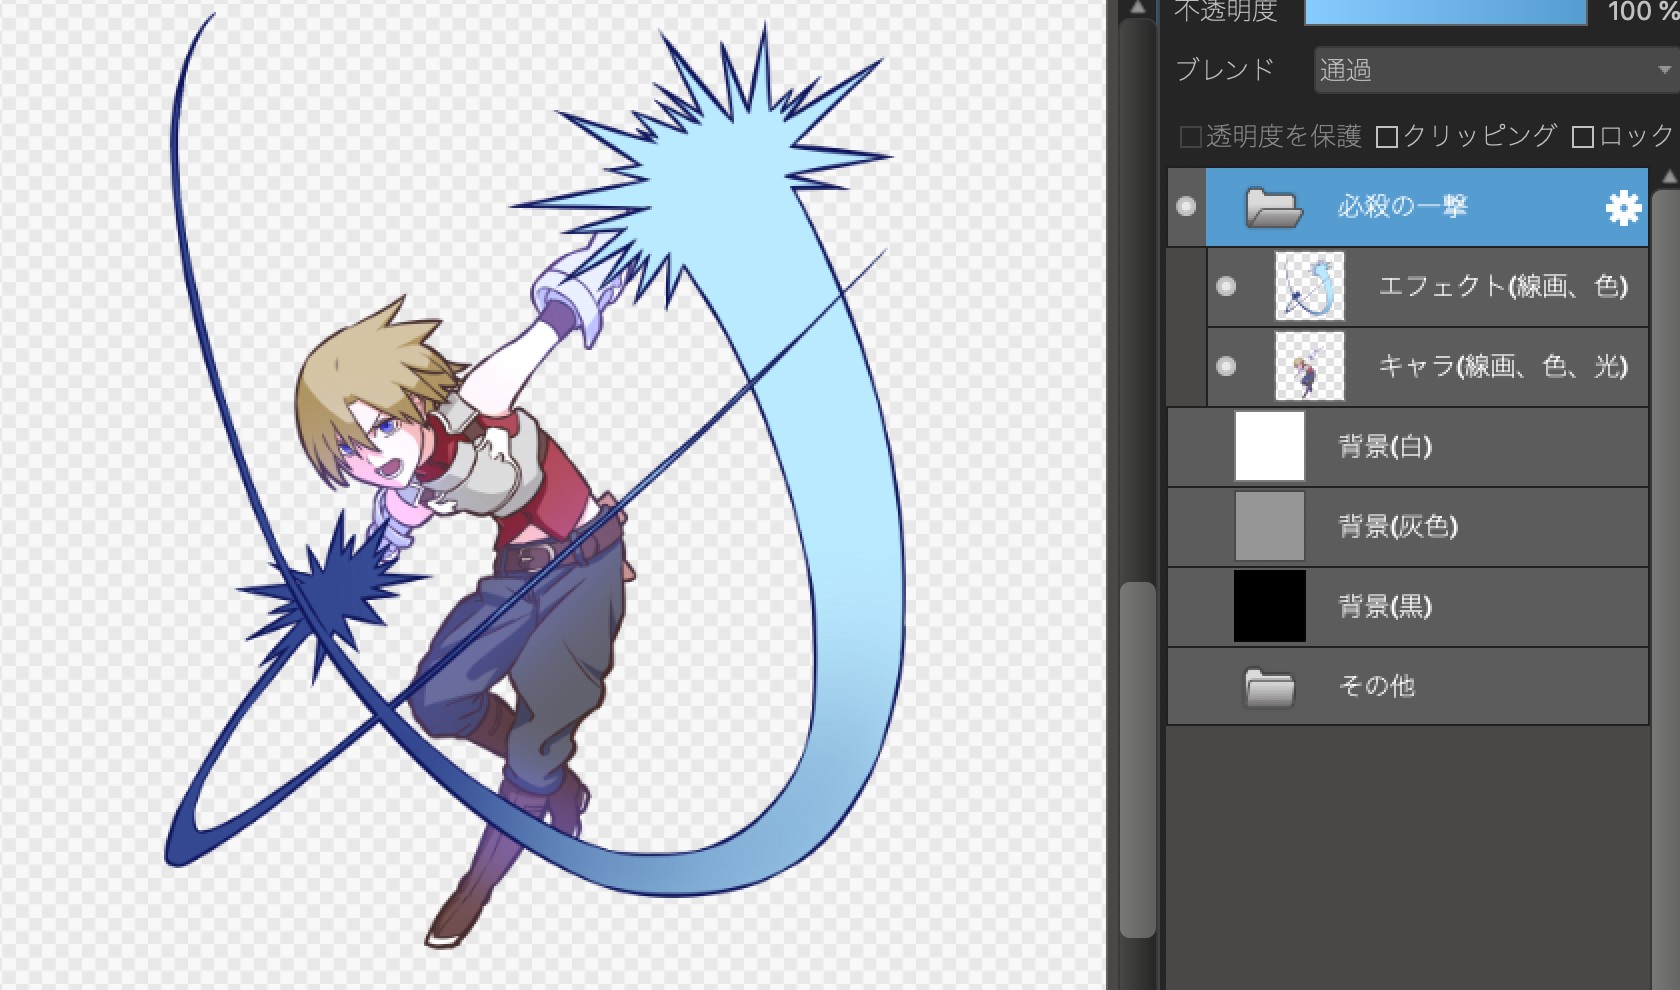Open settings gear on 必殺の一撃 folder

(x=1624, y=207)
